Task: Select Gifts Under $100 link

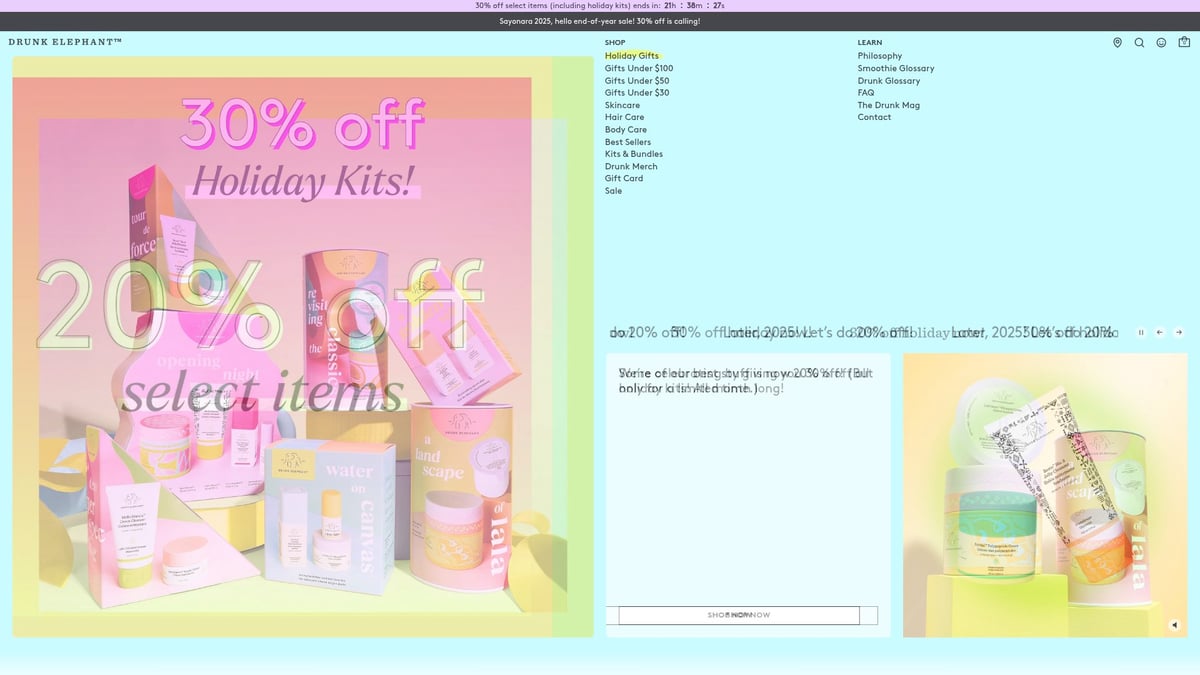Action: click(x=638, y=68)
